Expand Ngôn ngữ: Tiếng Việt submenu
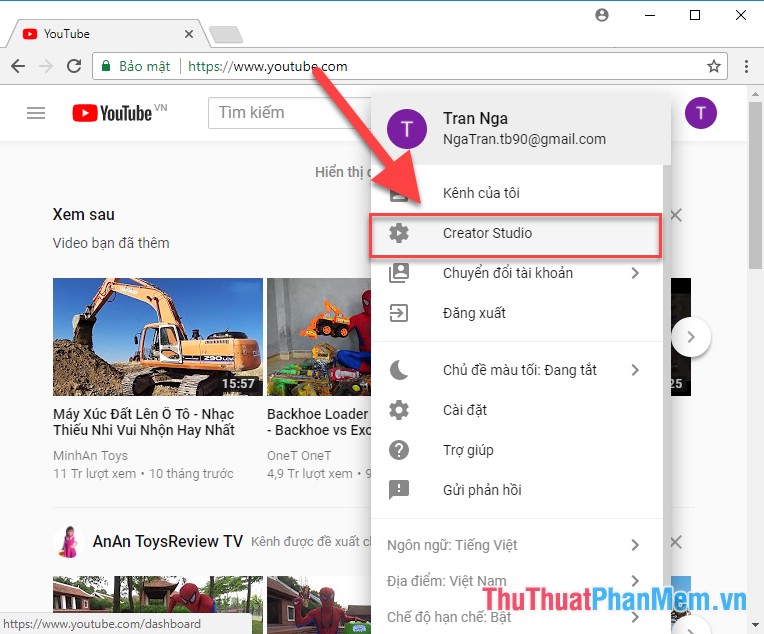The width and height of the screenshot is (764, 634). click(x=516, y=545)
